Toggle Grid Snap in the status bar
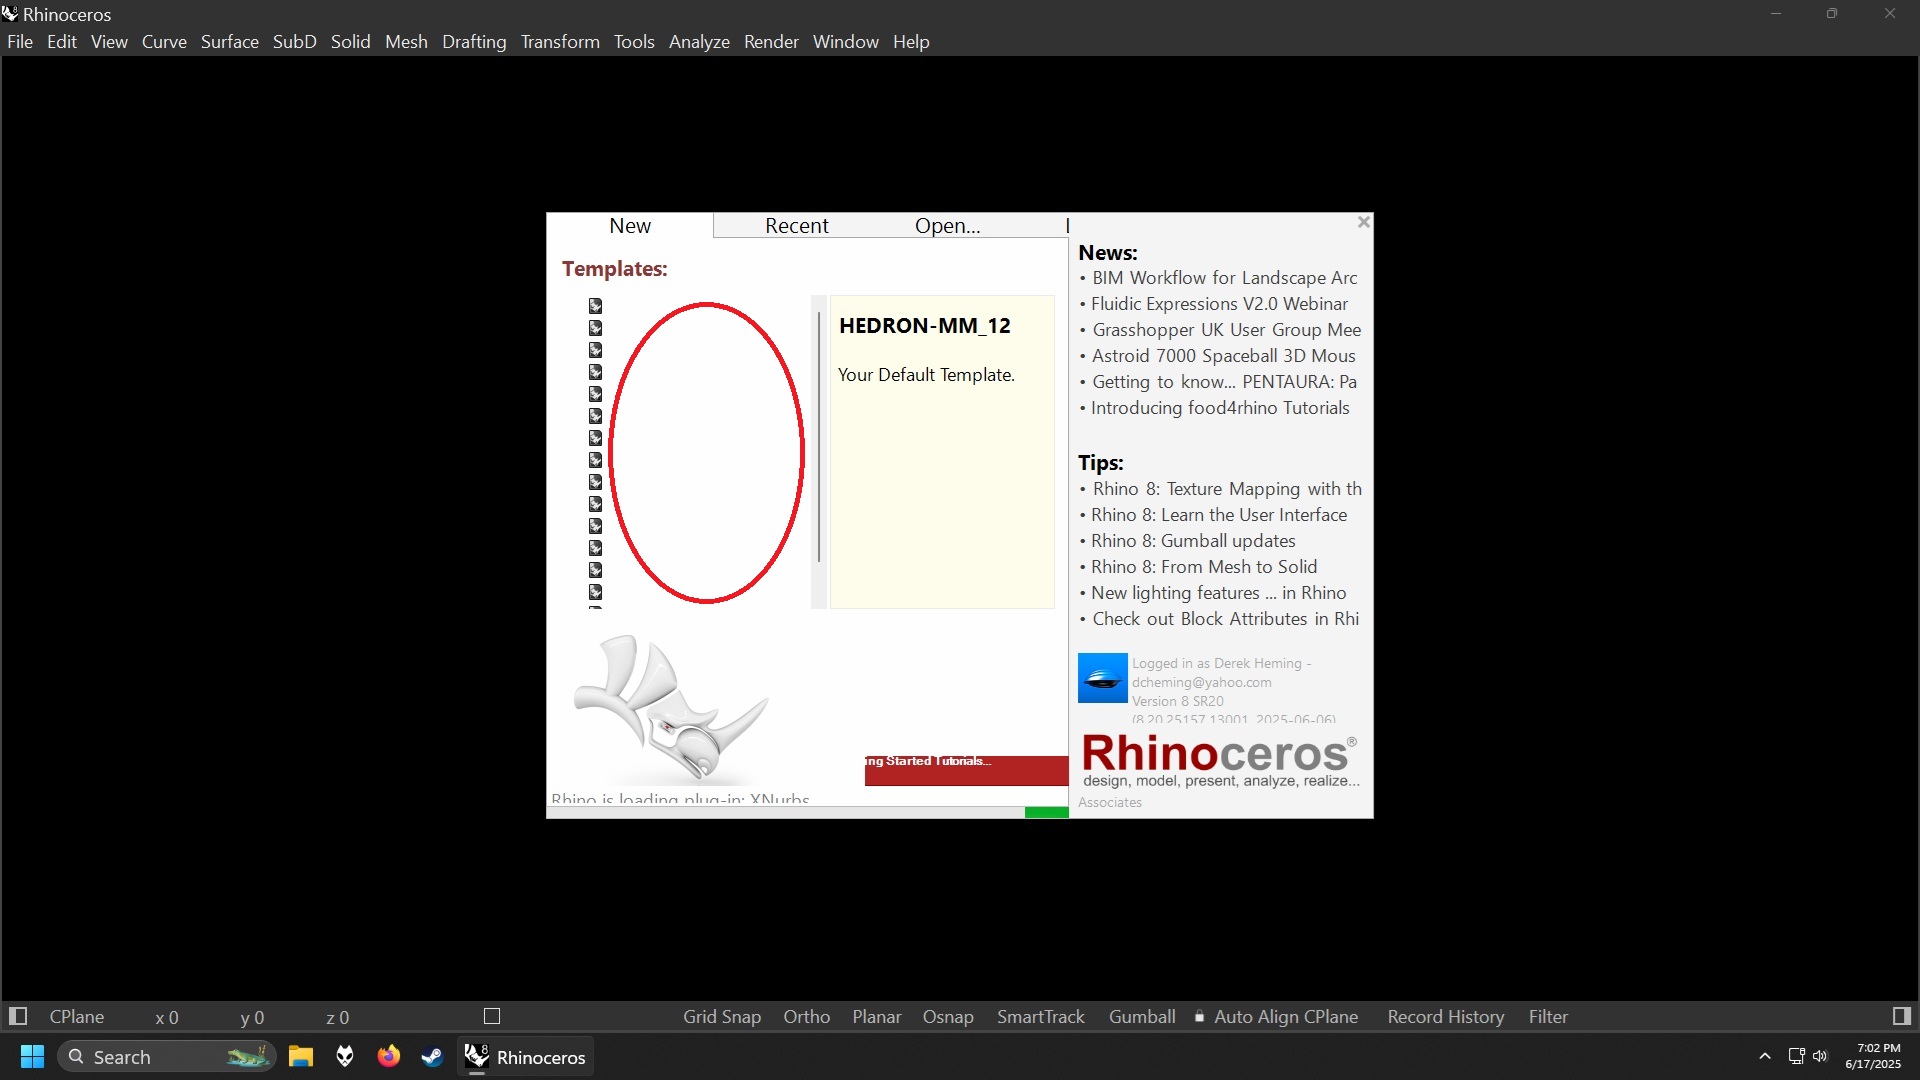This screenshot has height=1080, width=1920. 722,1017
